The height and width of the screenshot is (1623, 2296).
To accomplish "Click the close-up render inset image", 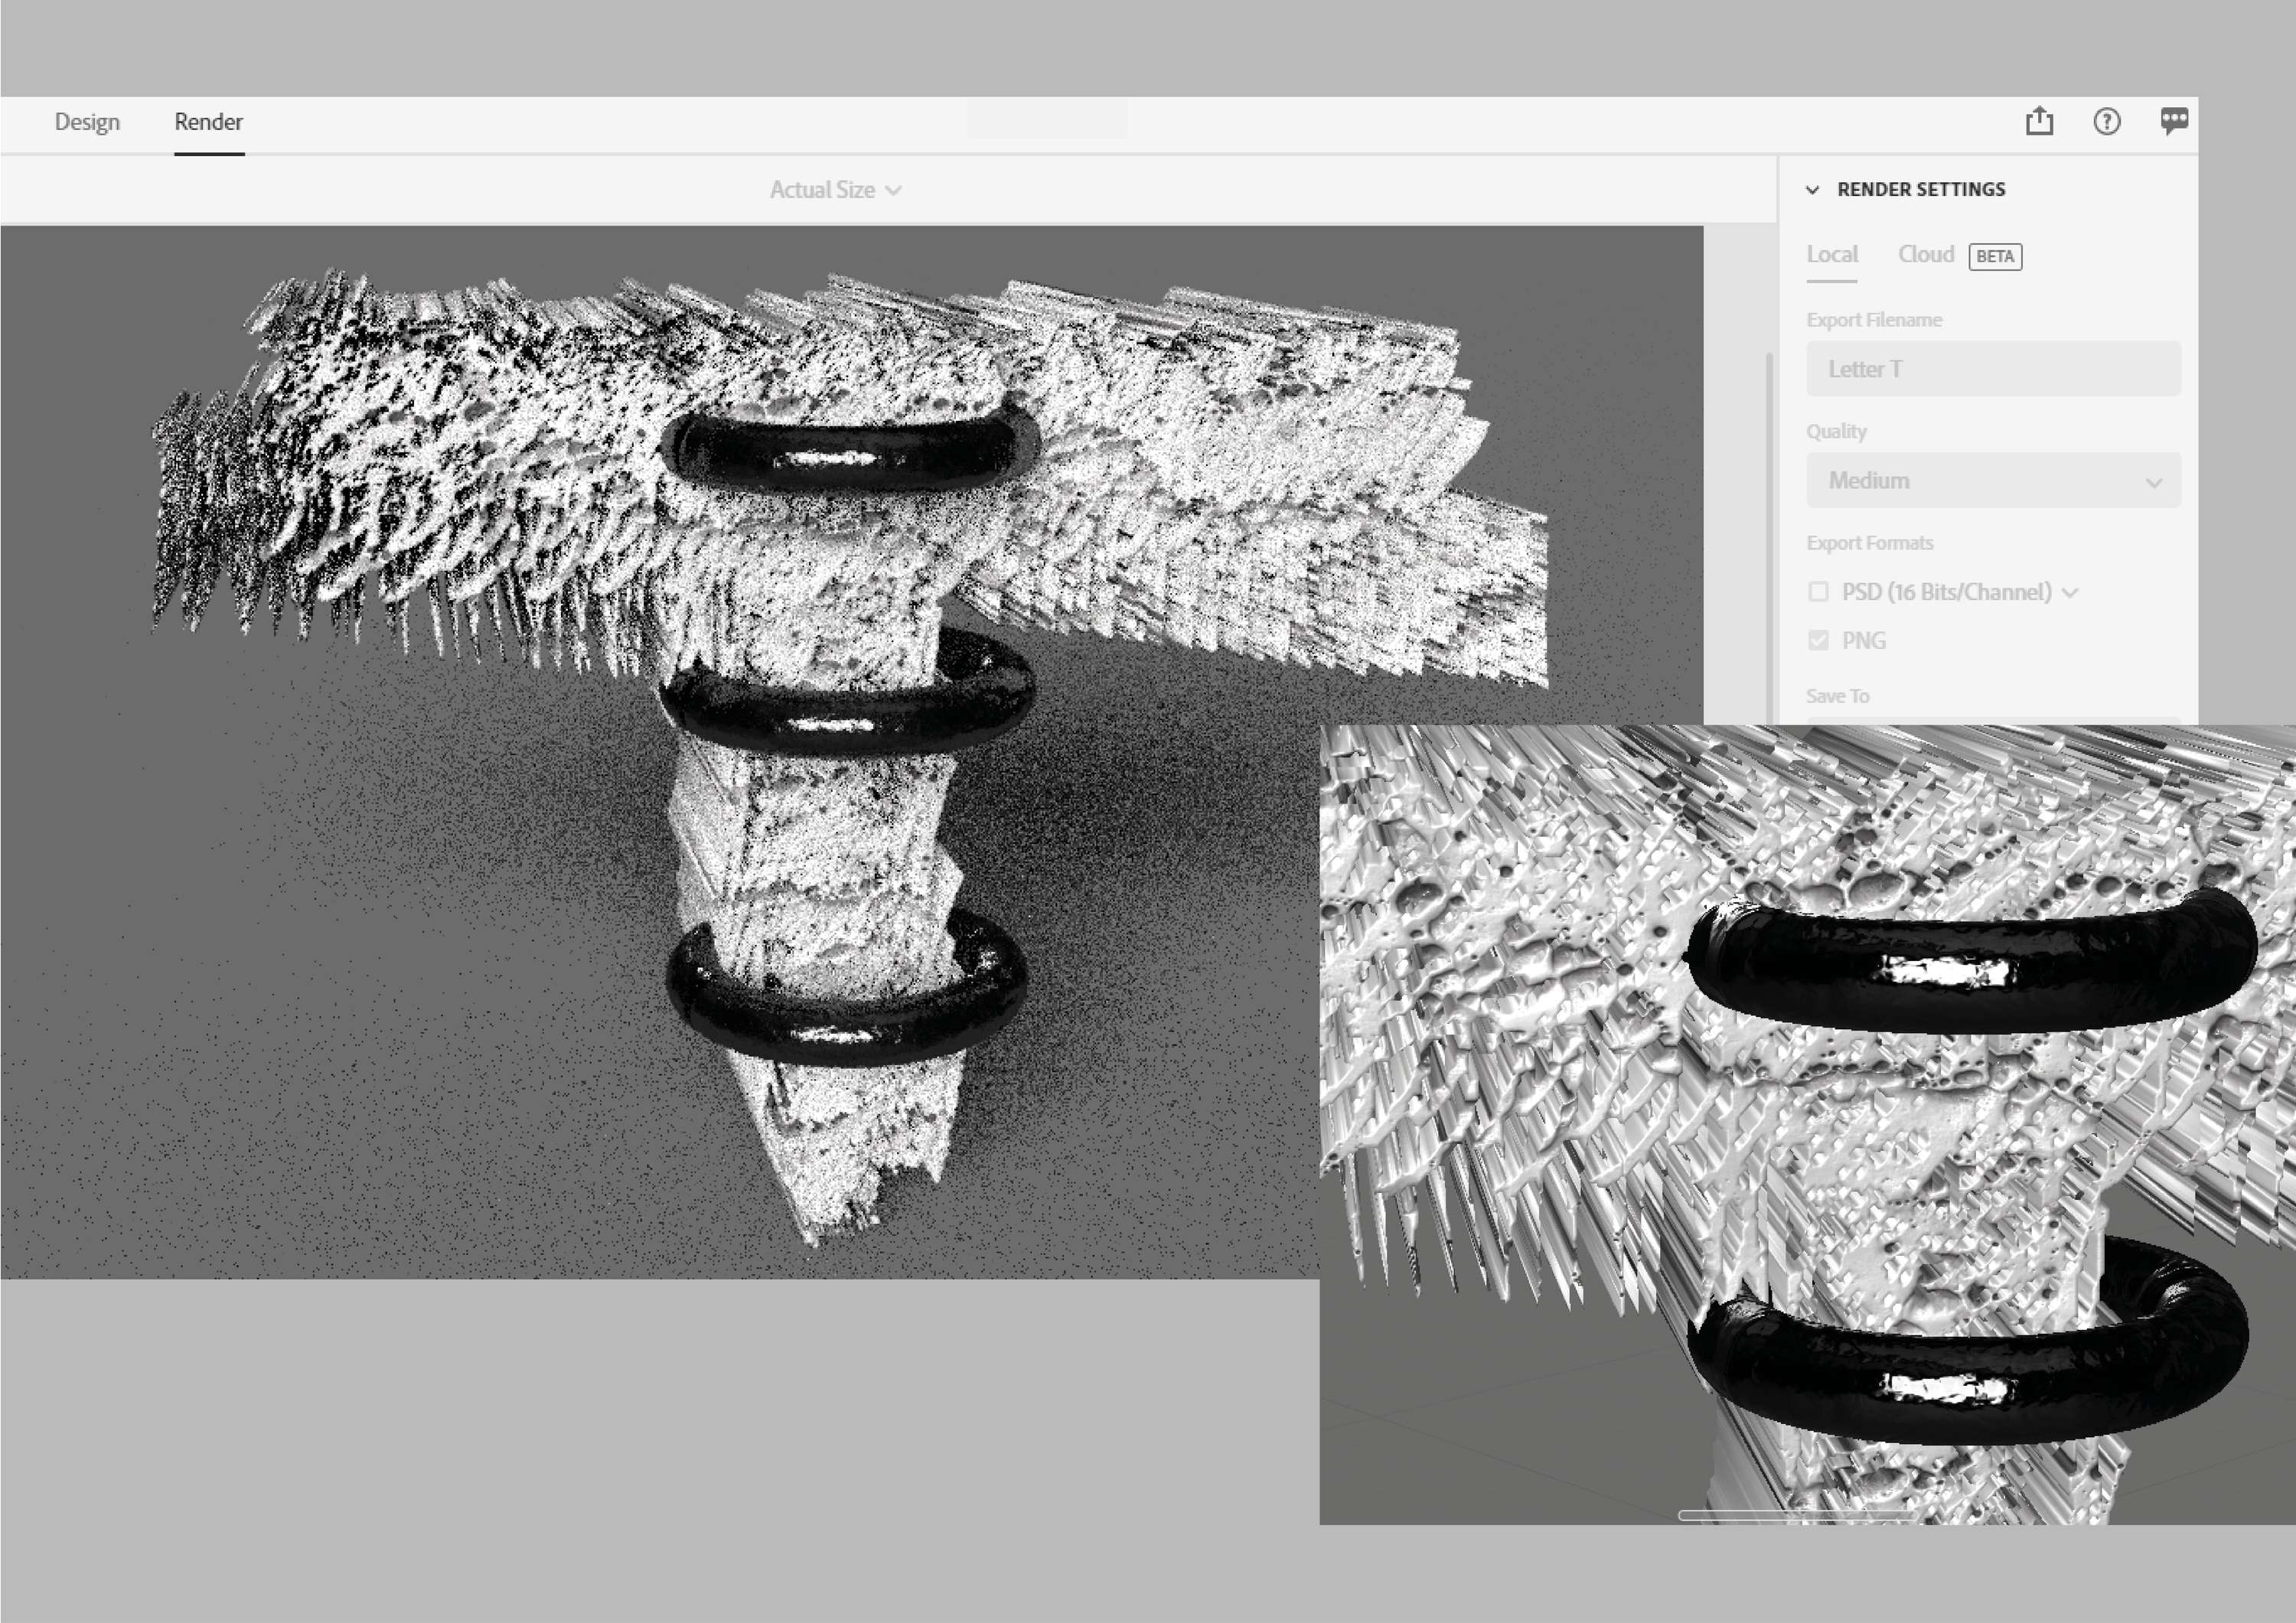I will pos(1807,1124).
